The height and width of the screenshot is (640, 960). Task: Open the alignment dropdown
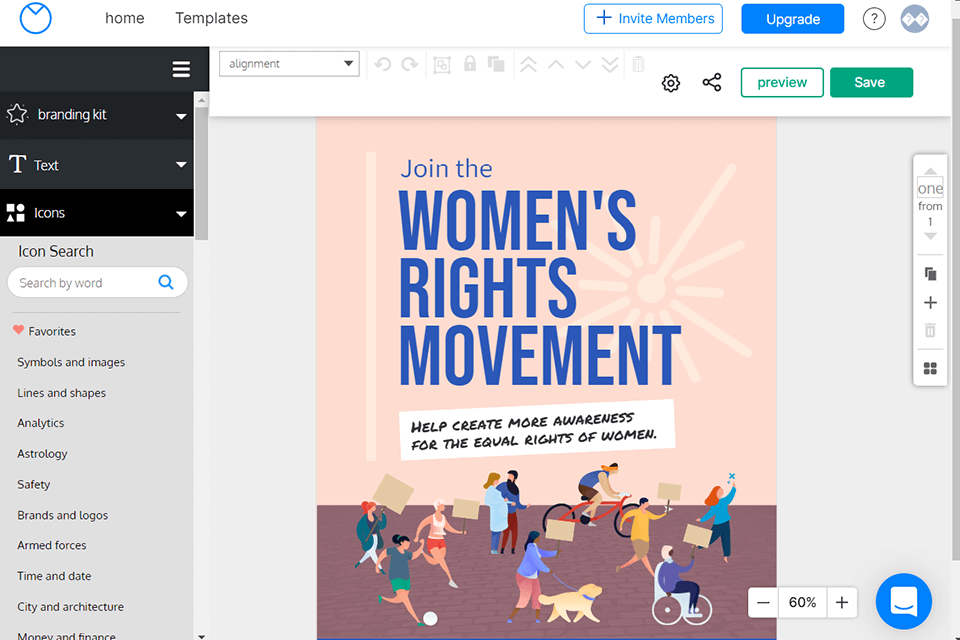coord(289,64)
